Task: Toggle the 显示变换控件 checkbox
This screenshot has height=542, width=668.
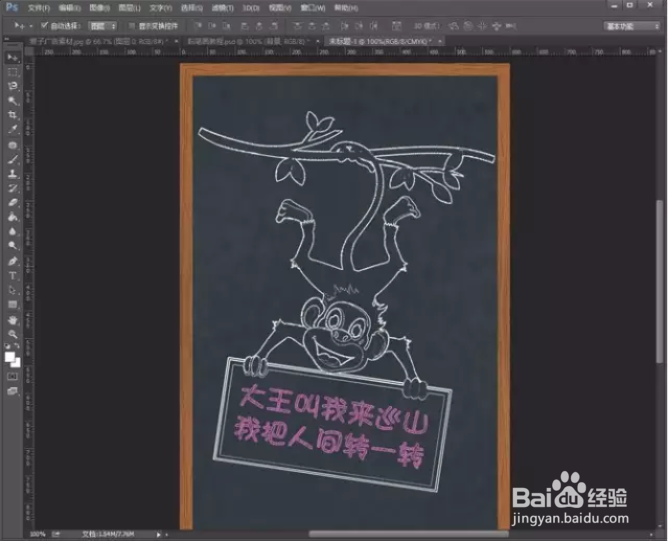Action: (x=132, y=26)
